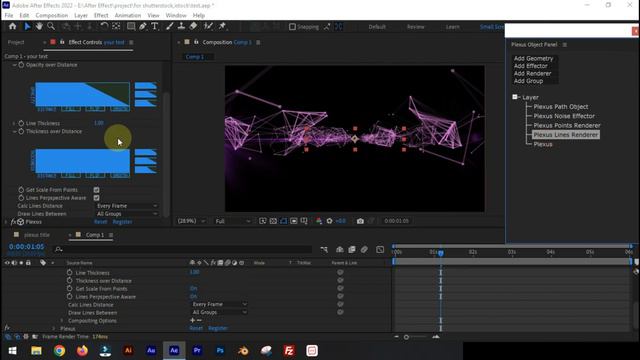Open Premiere Pro from the taskbar
Screen dimensions: 640x360
[x=197, y=351]
